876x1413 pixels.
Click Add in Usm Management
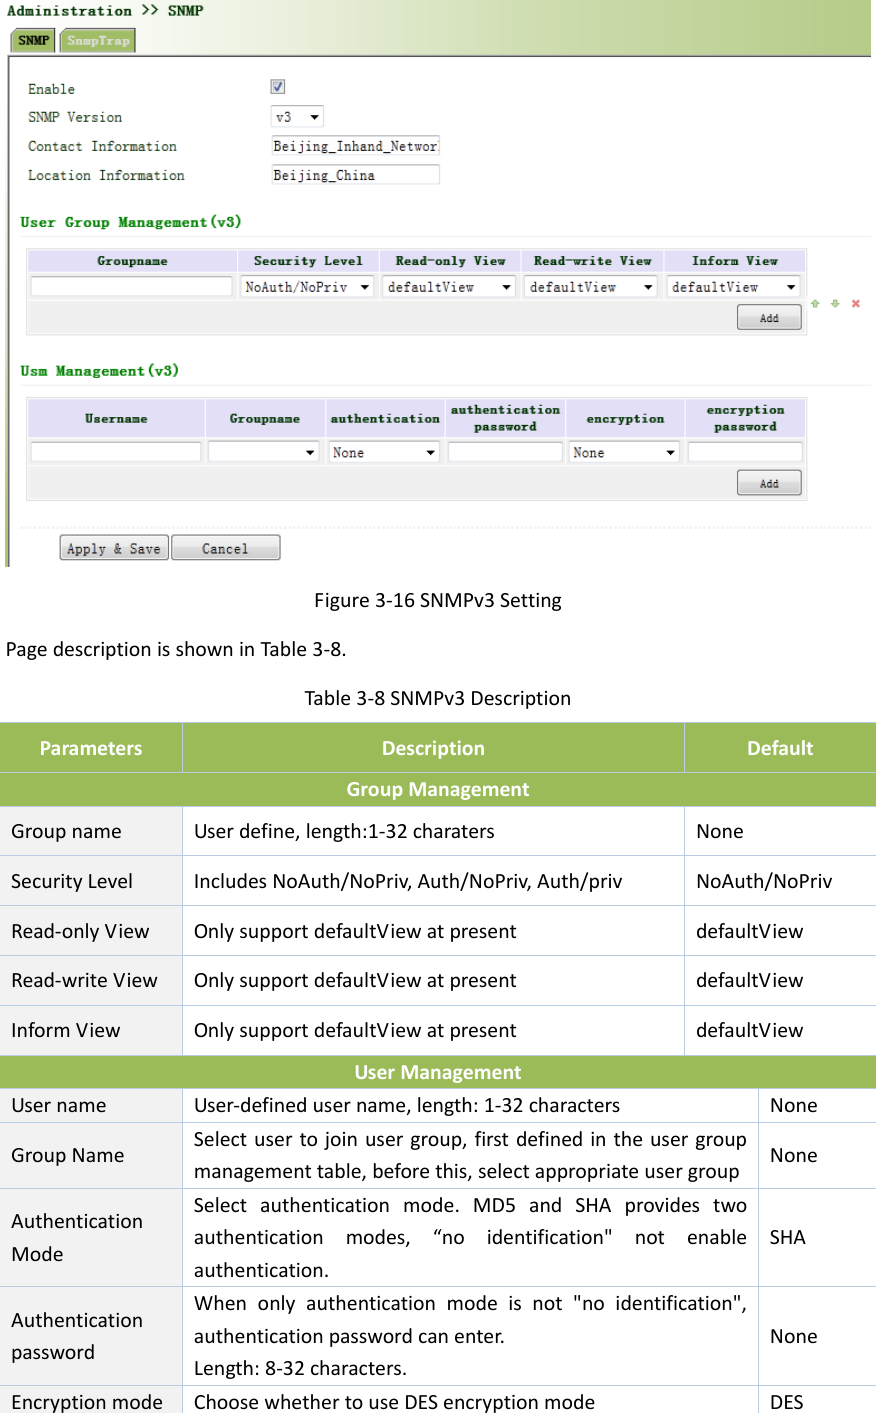click(769, 484)
